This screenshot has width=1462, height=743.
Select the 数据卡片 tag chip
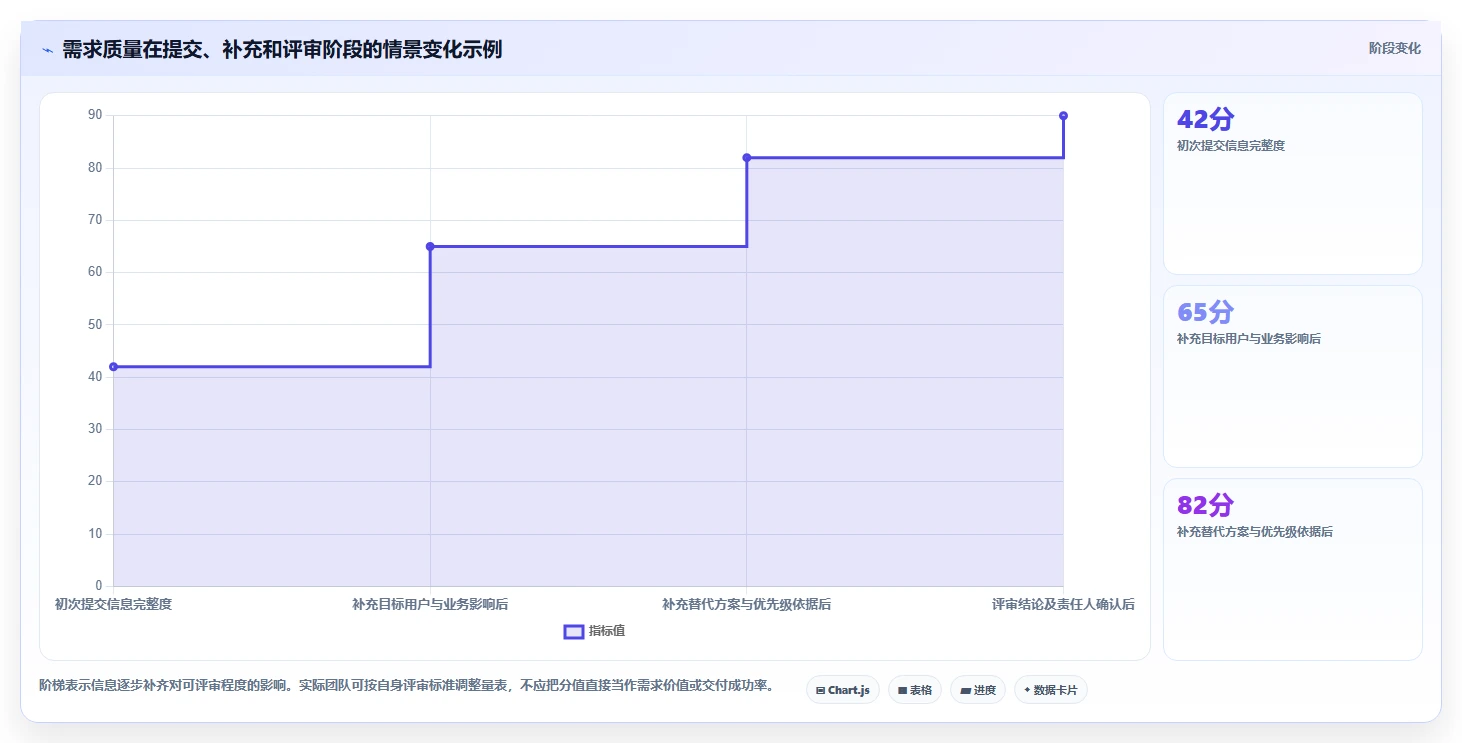(1050, 690)
